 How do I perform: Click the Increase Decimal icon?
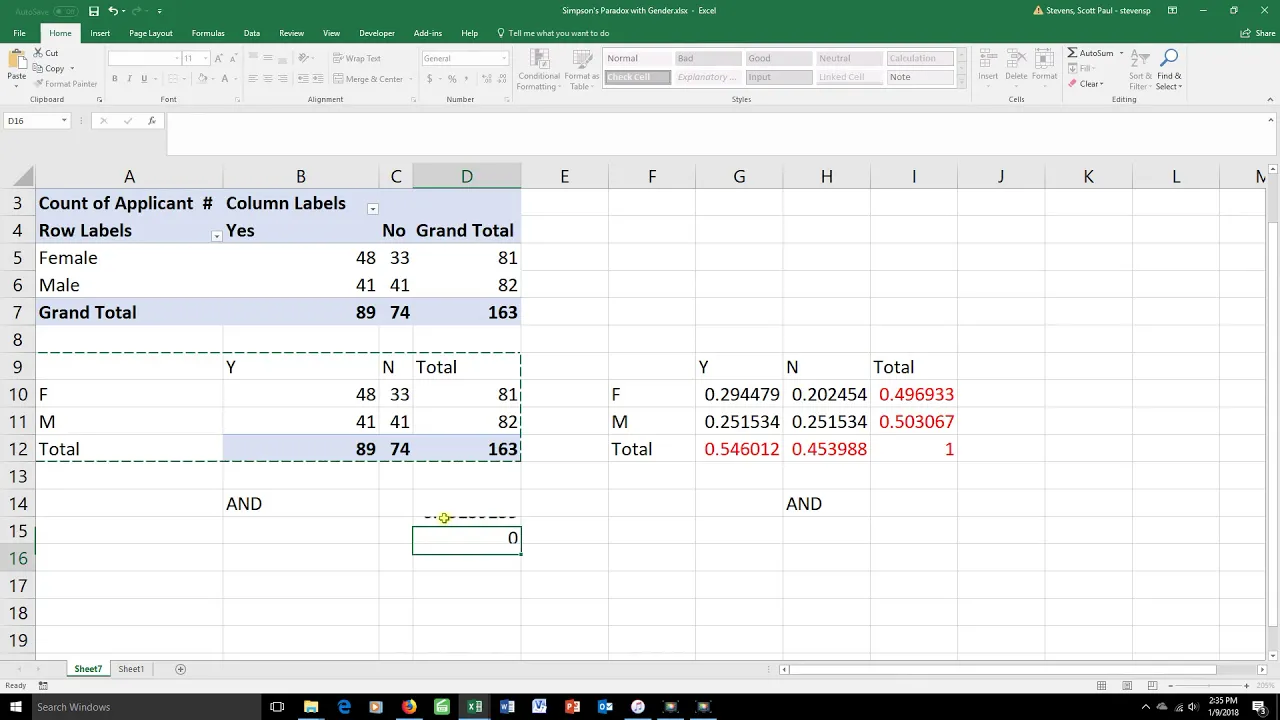[x=485, y=79]
